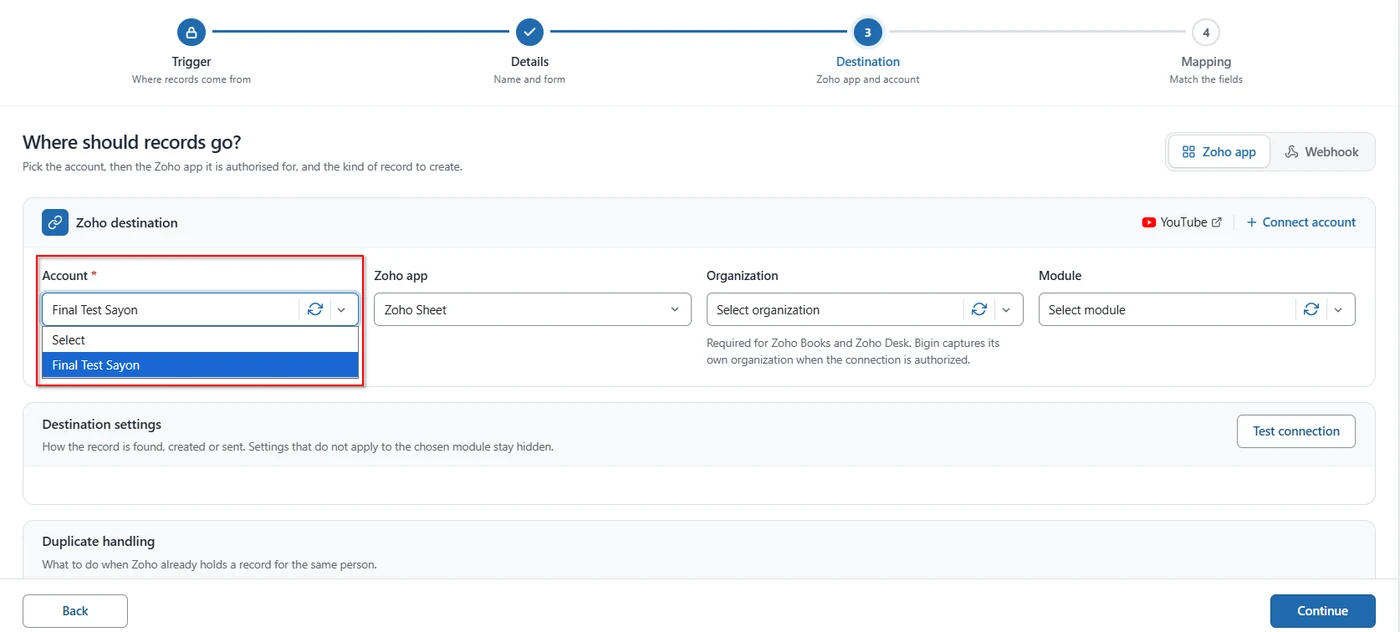
Task: Refresh the Module list
Action: 1311,310
